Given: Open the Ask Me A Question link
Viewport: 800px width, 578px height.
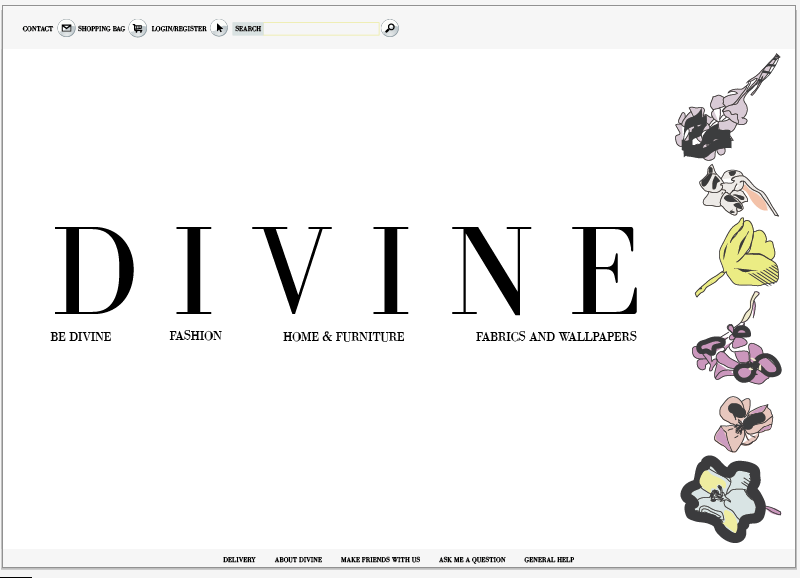Looking at the screenshot, I should pos(472,560).
